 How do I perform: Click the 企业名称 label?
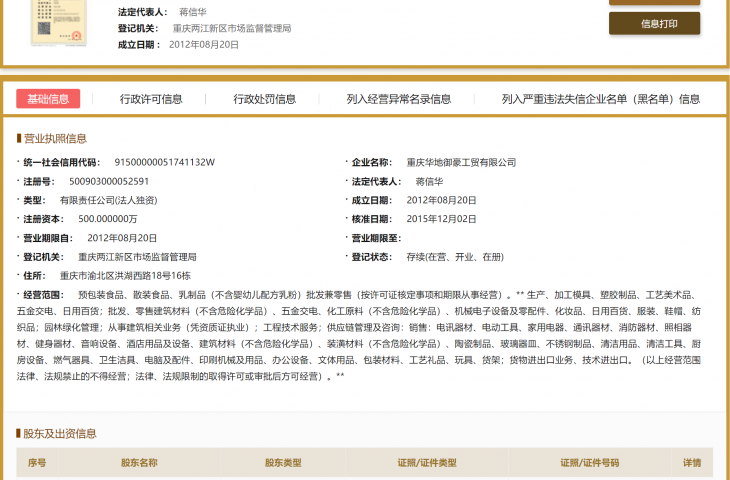click(x=372, y=162)
